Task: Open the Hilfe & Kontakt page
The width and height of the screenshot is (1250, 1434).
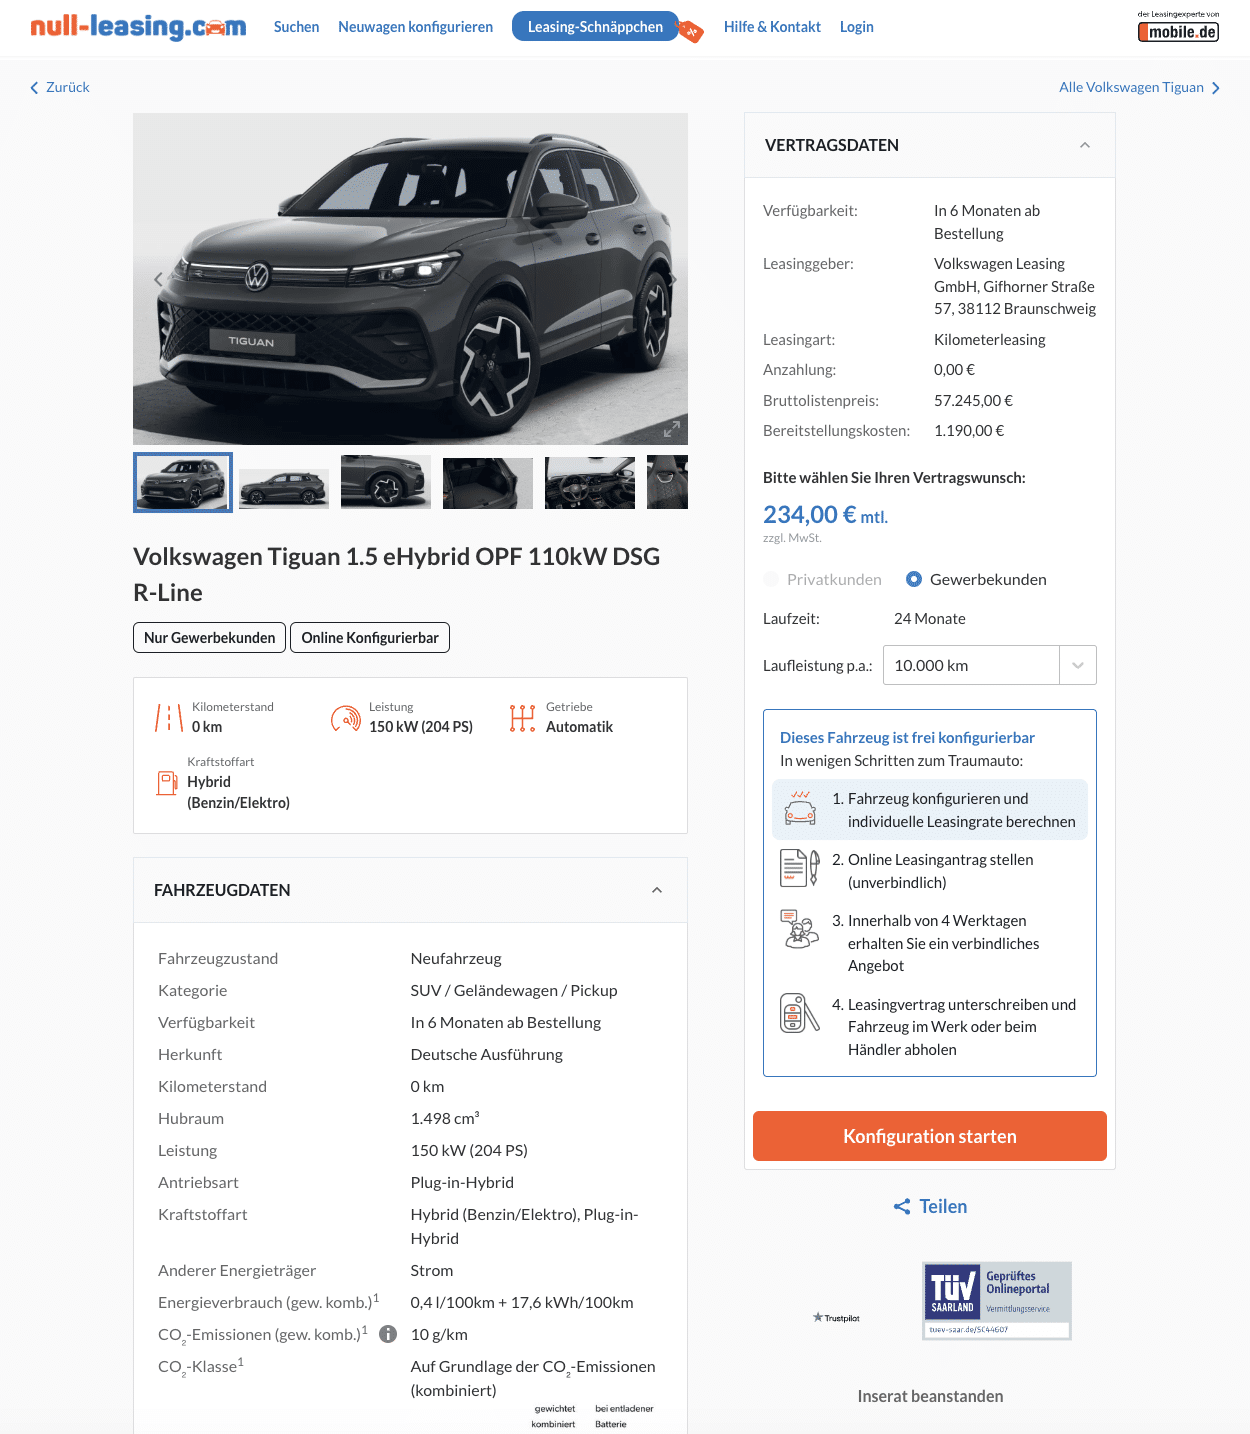Action: pos(772,27)
